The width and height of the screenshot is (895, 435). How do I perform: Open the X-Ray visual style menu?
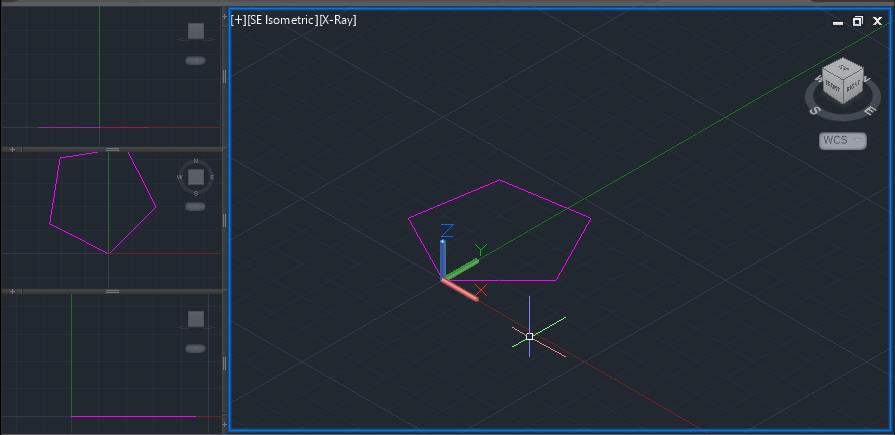[x=338, y=20]
